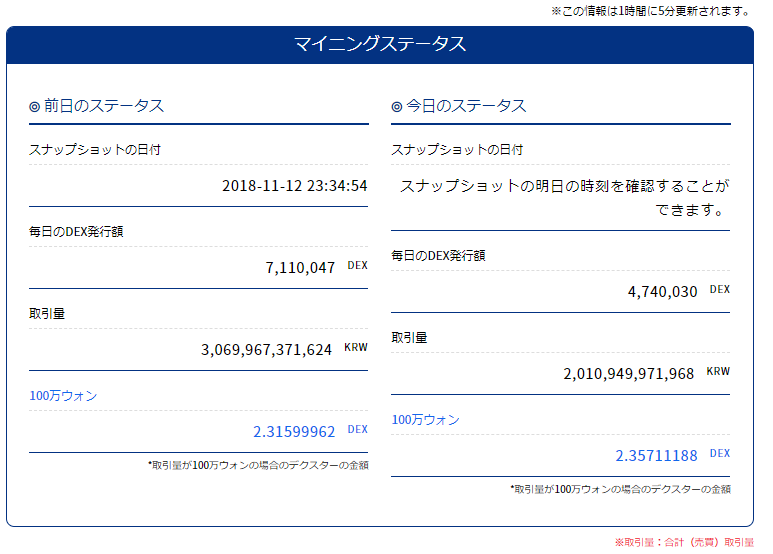Click the bullseye icon beside 前日のステータス
773x554 pixels.
point(35,106)
